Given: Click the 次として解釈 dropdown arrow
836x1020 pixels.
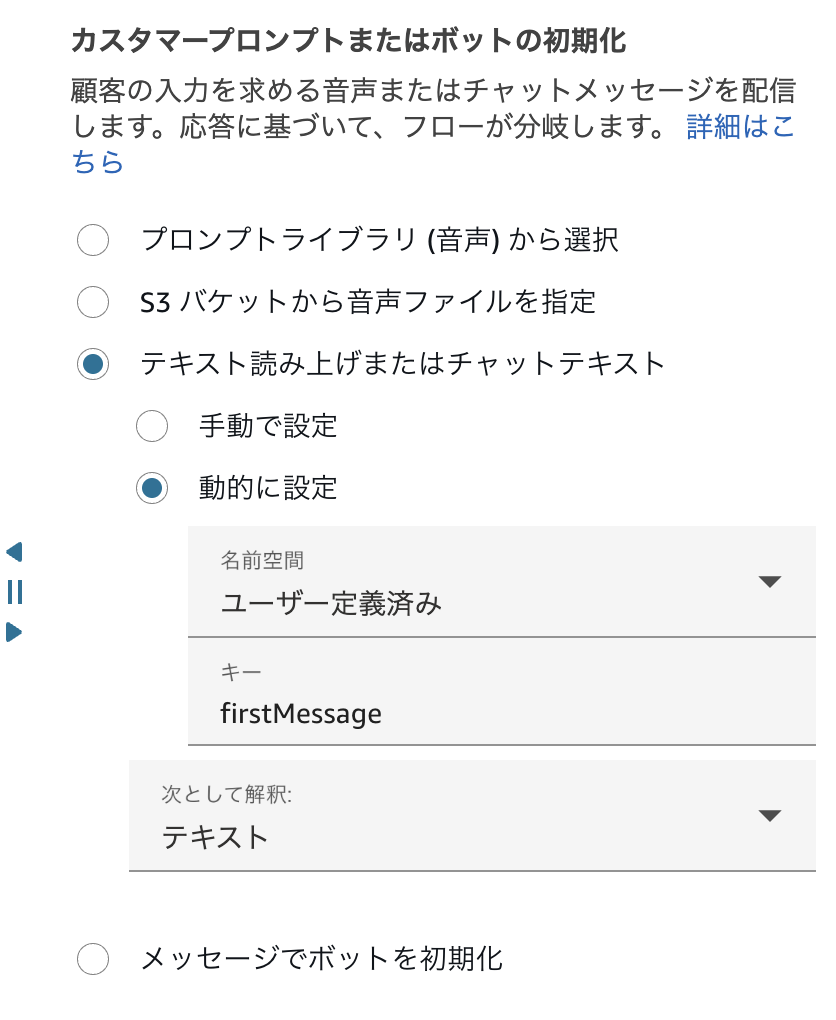Looking at the screenshot, I should point(769,815).
